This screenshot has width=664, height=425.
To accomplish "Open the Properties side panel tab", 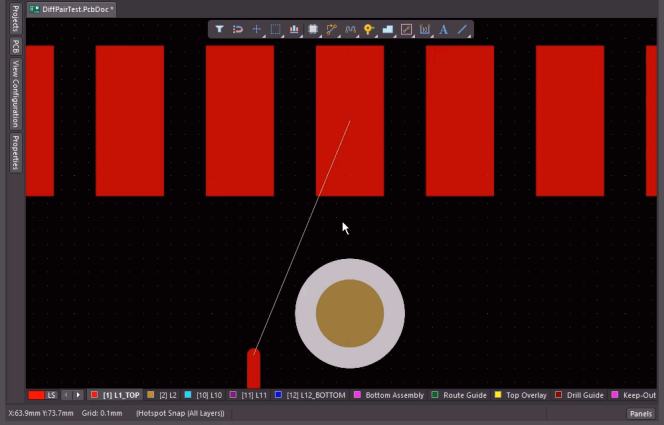I will pyautogui.click(x=15, y=152).
